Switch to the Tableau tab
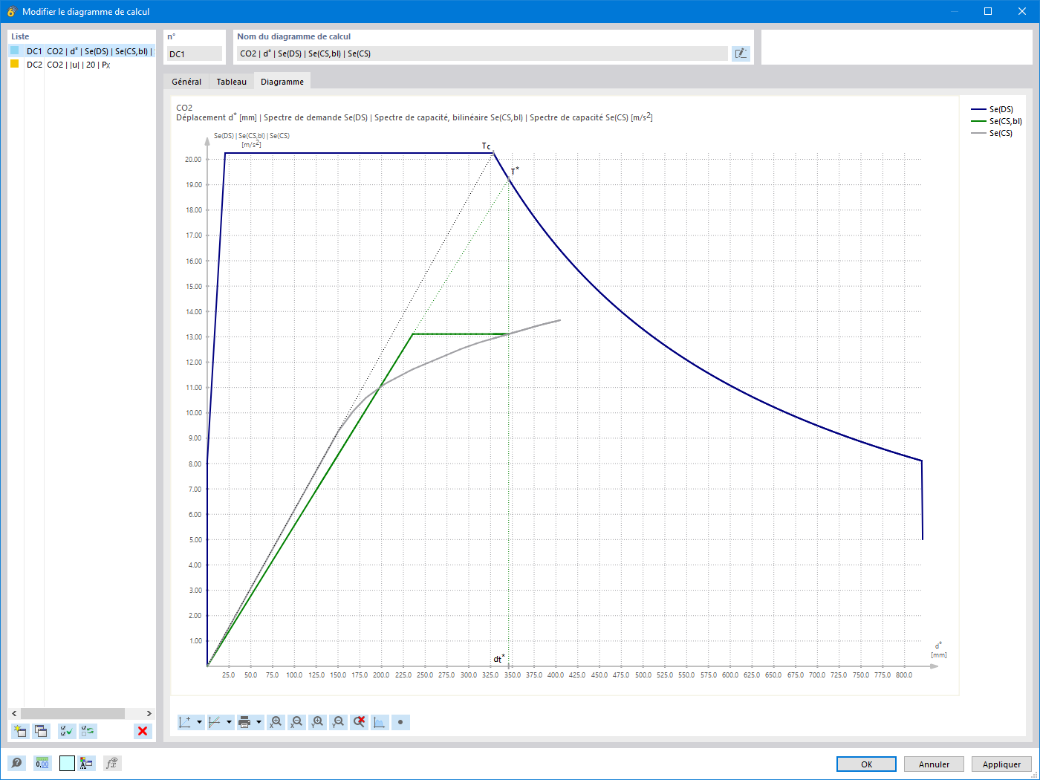The image size is (1040, 780). [x=231, y=82]
